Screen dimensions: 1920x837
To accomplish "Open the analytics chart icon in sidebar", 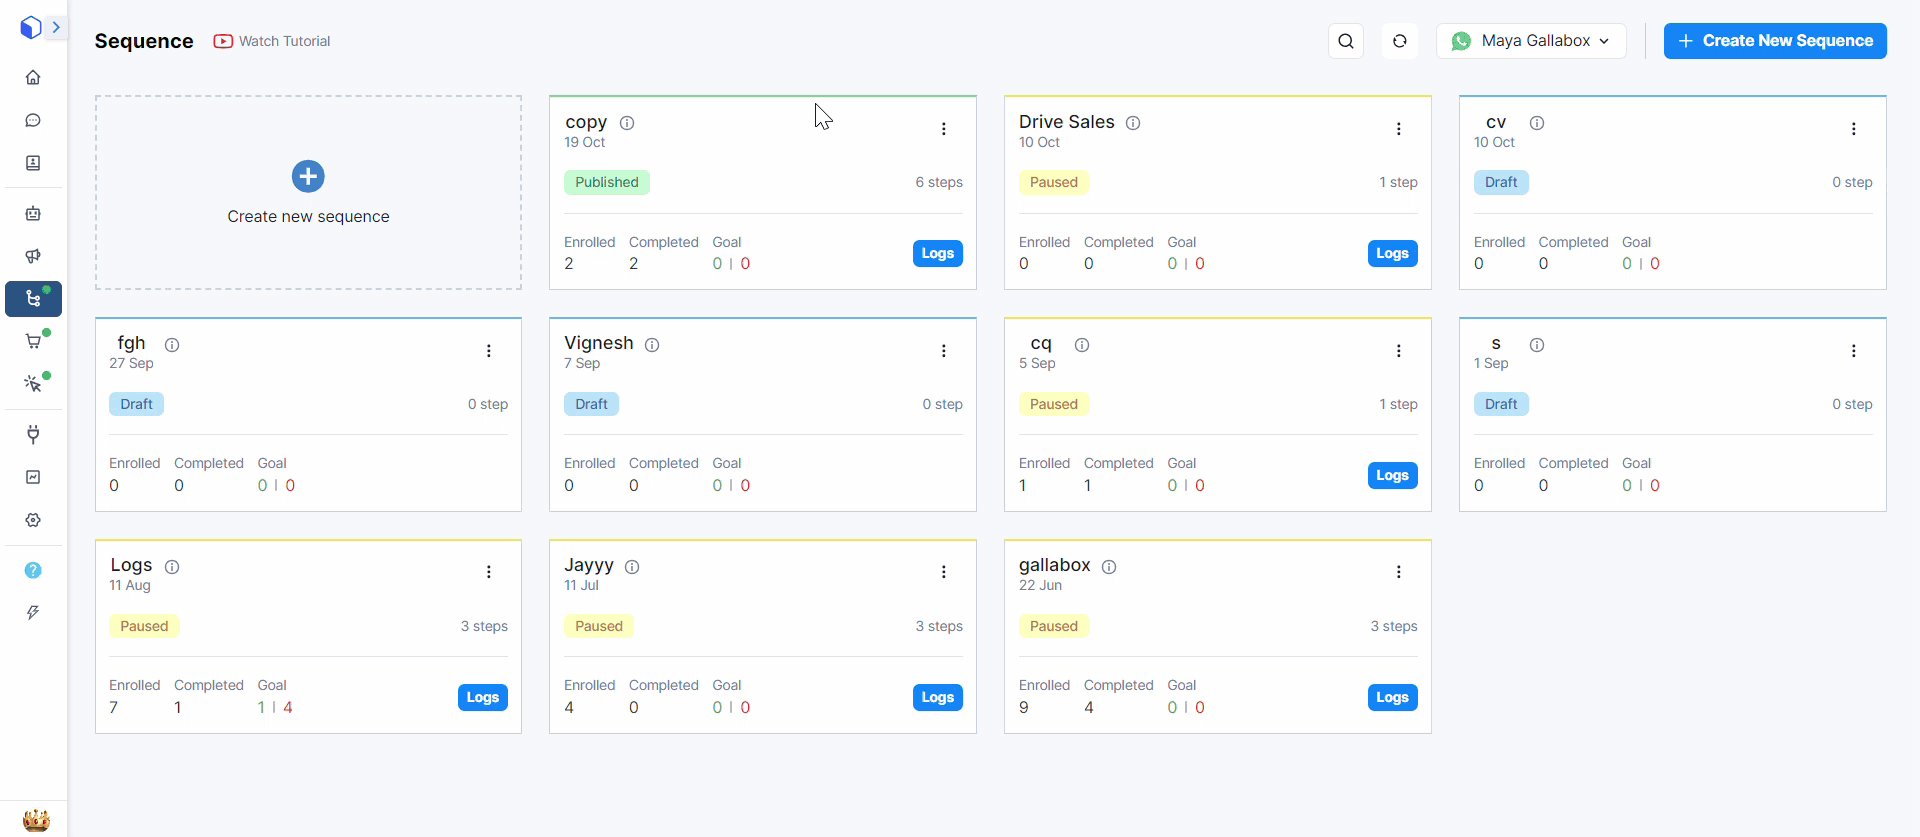I will (x=33, y=477).
